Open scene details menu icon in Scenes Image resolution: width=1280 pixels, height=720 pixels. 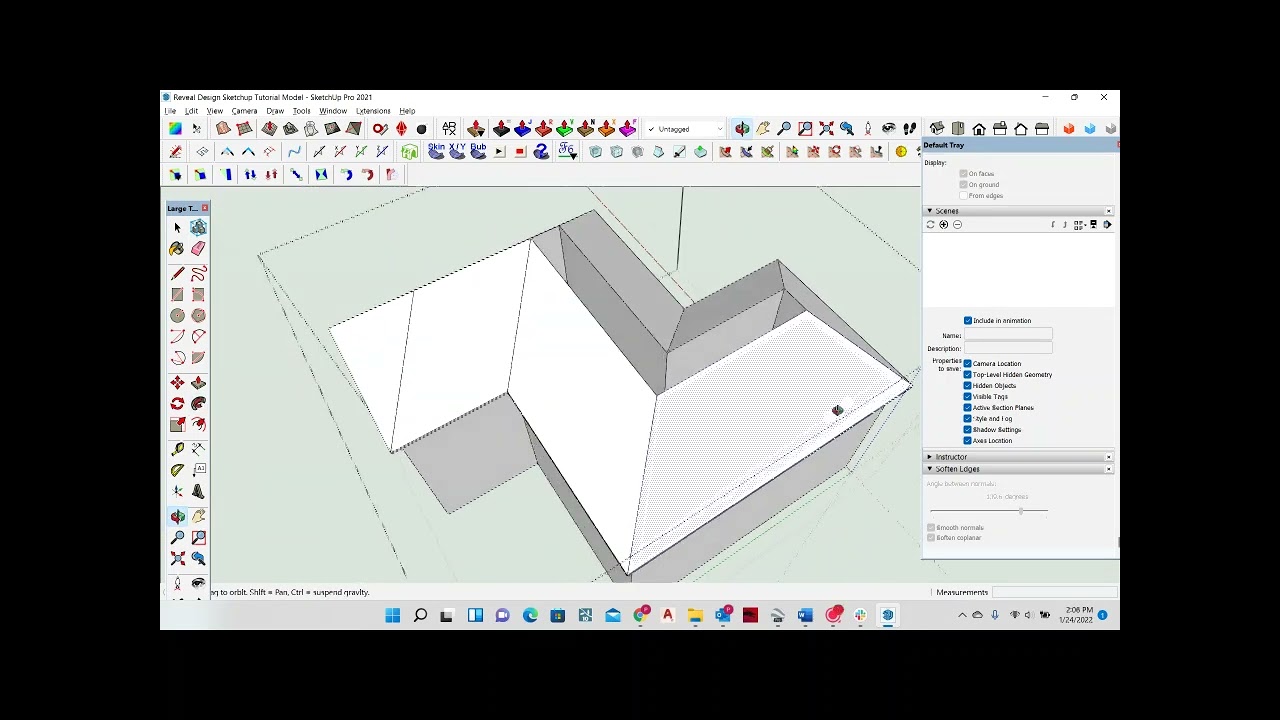pyautogui.click(x=1107, y=225)
